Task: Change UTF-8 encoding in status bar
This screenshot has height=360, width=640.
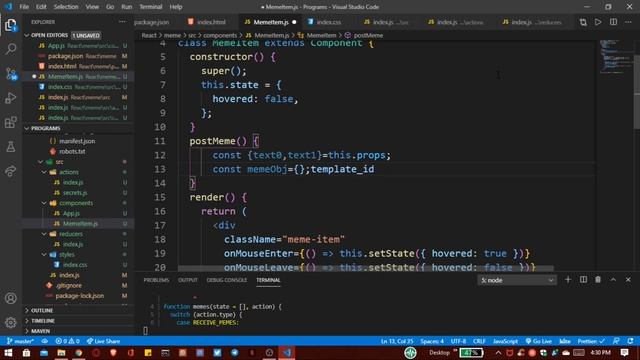Action: point(458,341)
